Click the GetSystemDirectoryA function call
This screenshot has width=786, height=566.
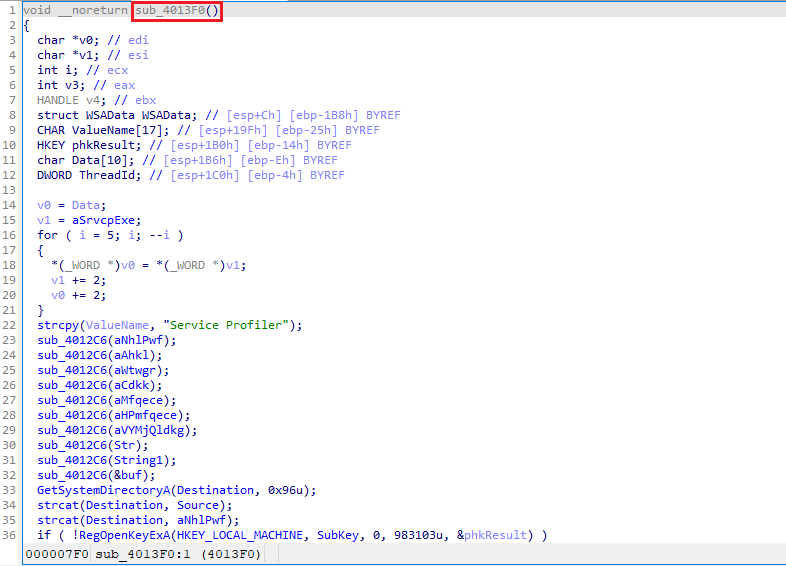103,490
